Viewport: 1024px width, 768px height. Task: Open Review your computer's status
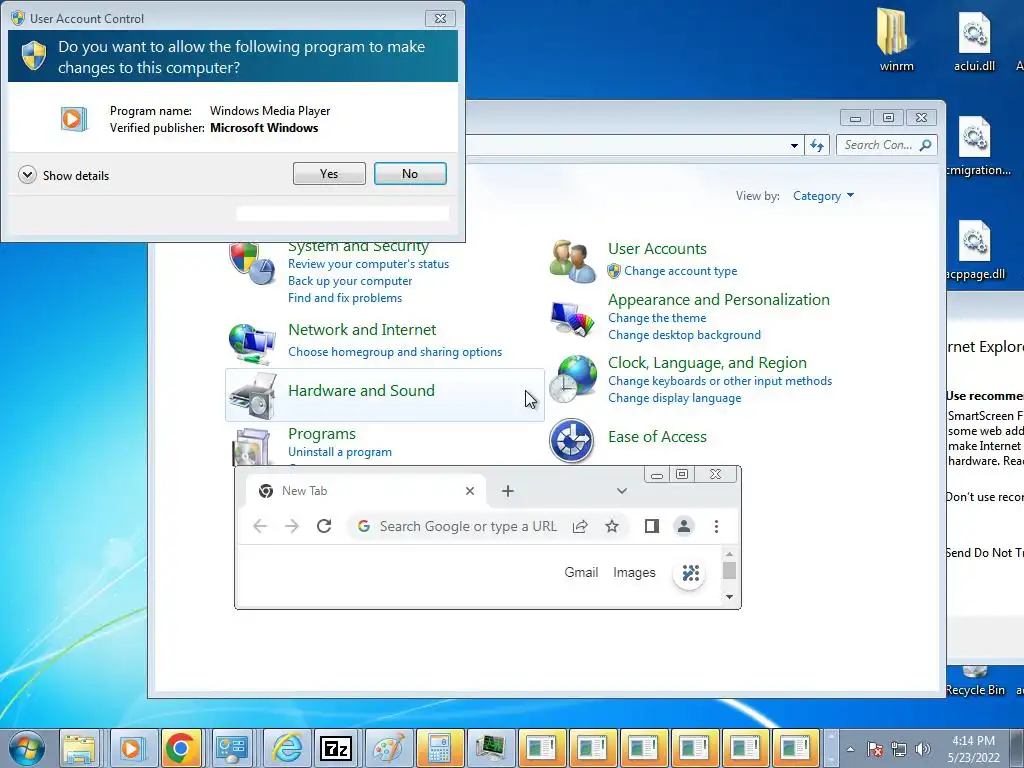pos(368,264)
